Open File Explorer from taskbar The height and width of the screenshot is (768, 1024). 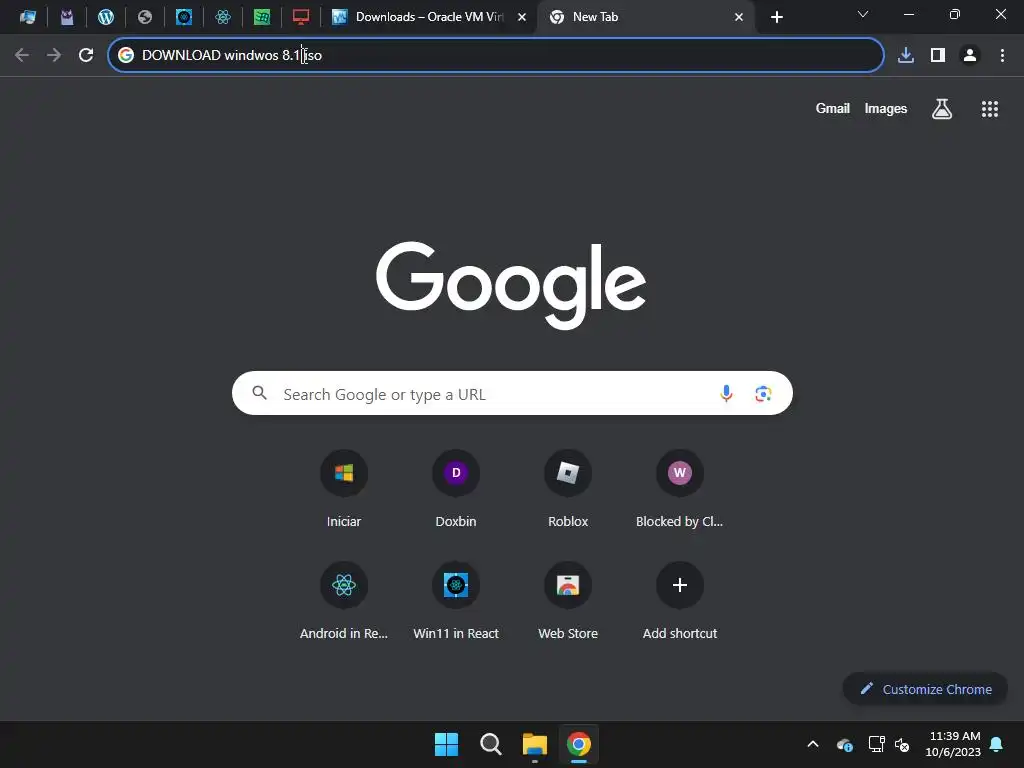534,744
